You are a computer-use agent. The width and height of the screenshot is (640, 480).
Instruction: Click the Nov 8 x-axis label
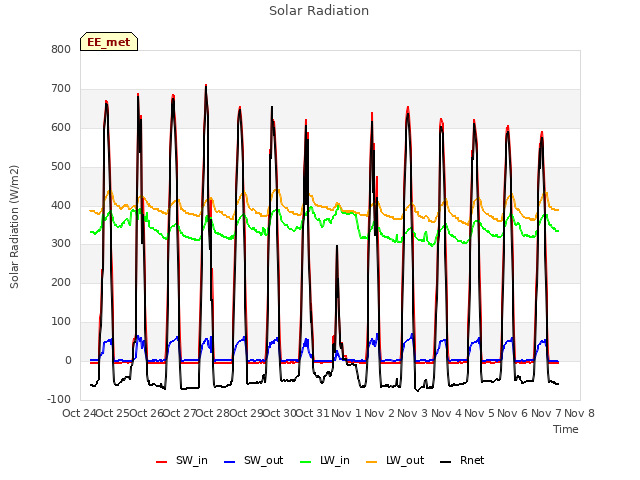[579, 413]
